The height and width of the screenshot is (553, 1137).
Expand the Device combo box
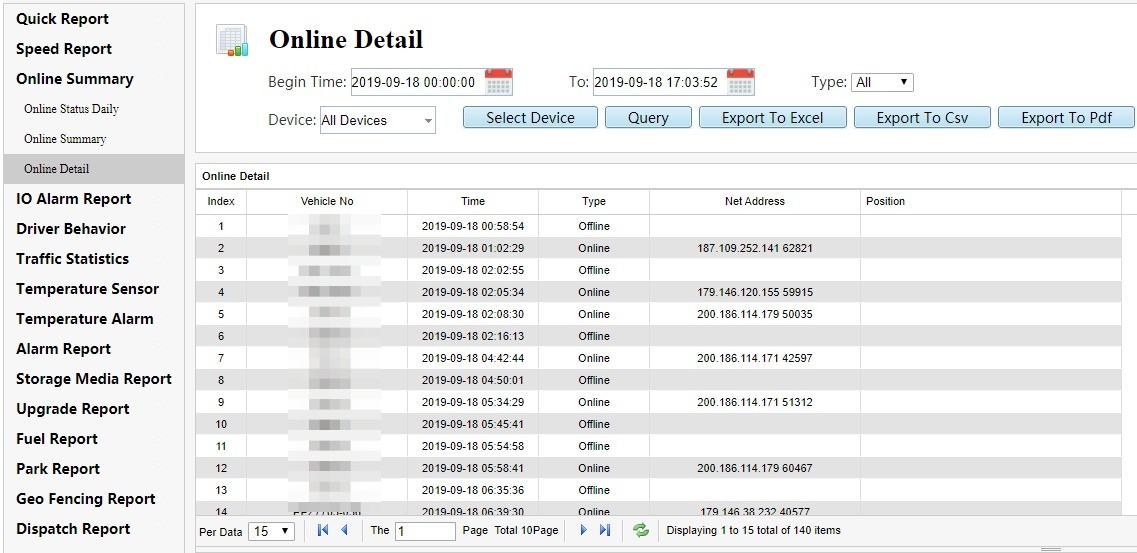428,121
